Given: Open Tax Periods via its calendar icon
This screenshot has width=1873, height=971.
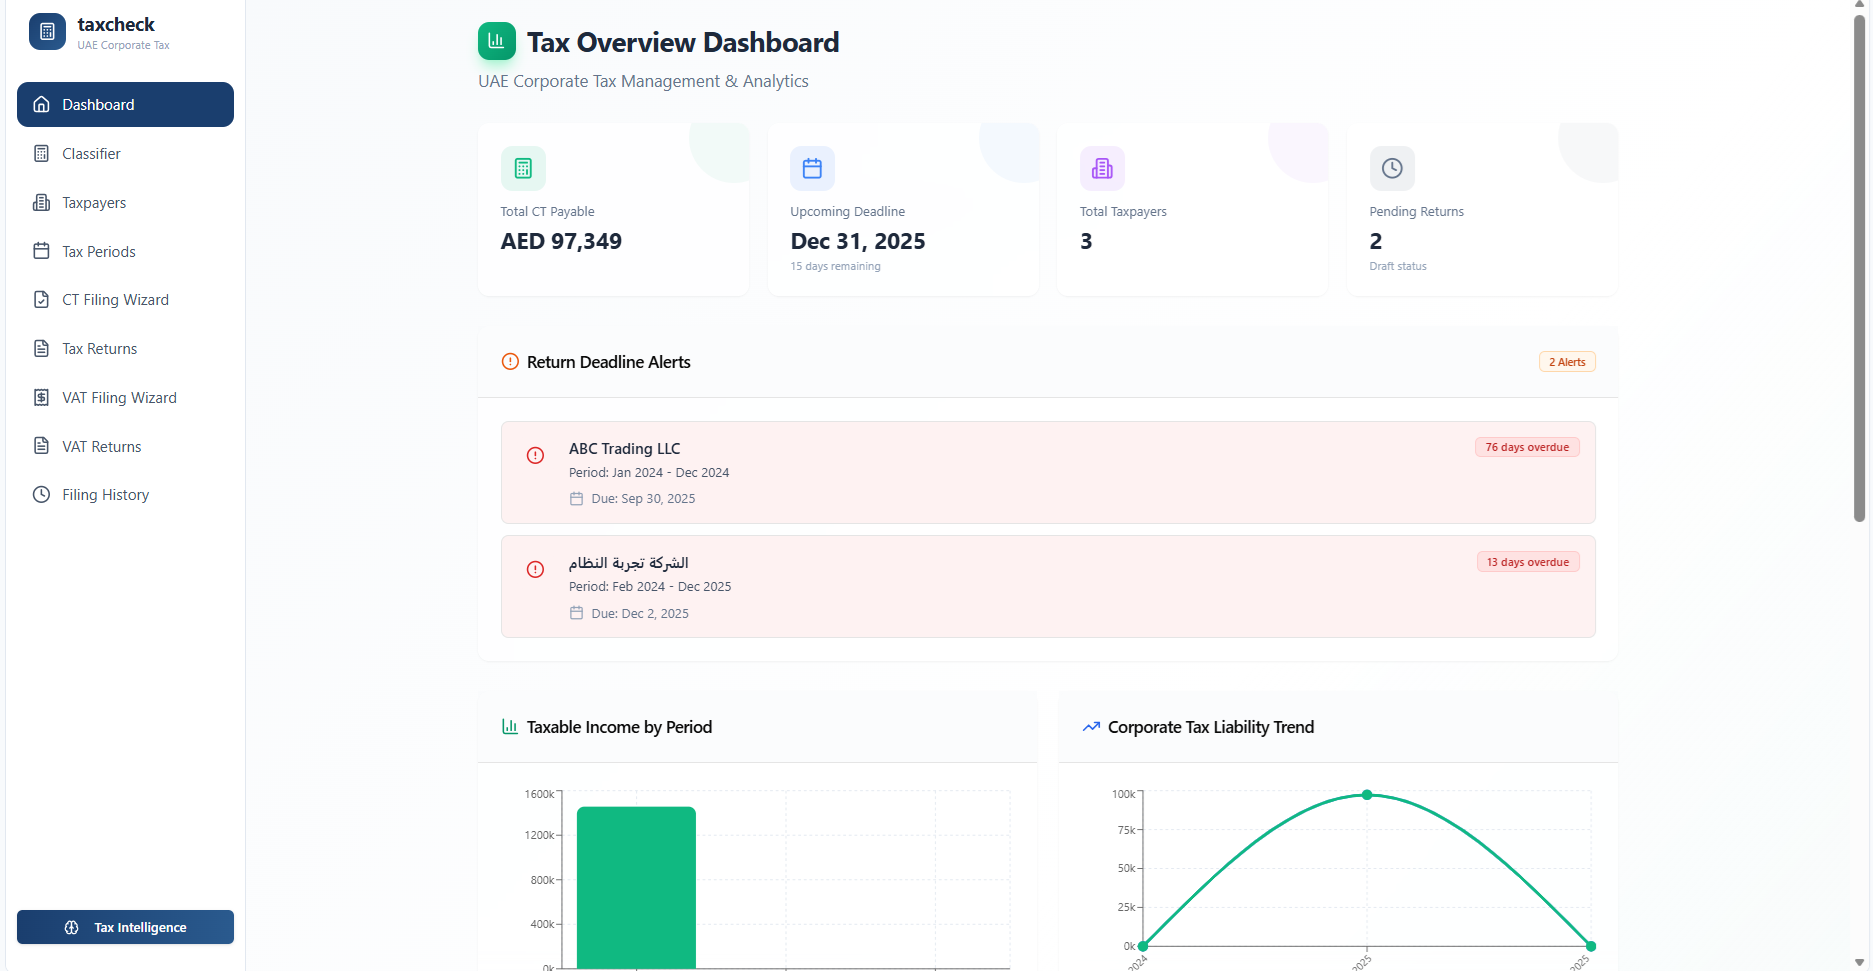Looking at the screenshot, I should click(41, 251).
